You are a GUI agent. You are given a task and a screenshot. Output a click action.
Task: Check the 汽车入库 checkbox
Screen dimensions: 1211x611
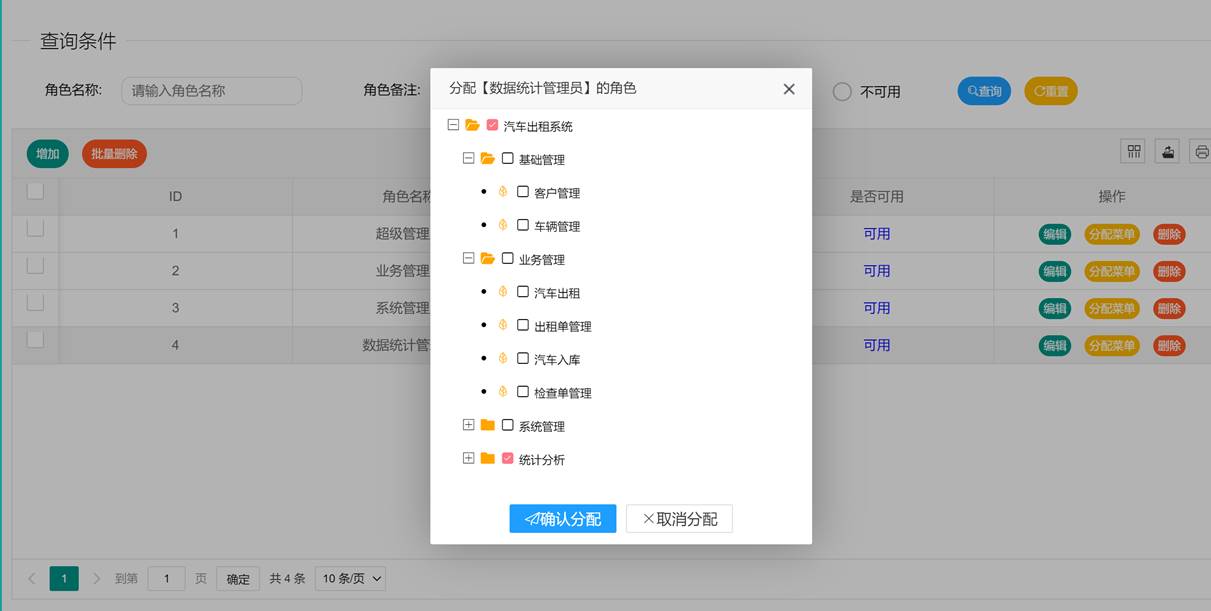[523, 358]
